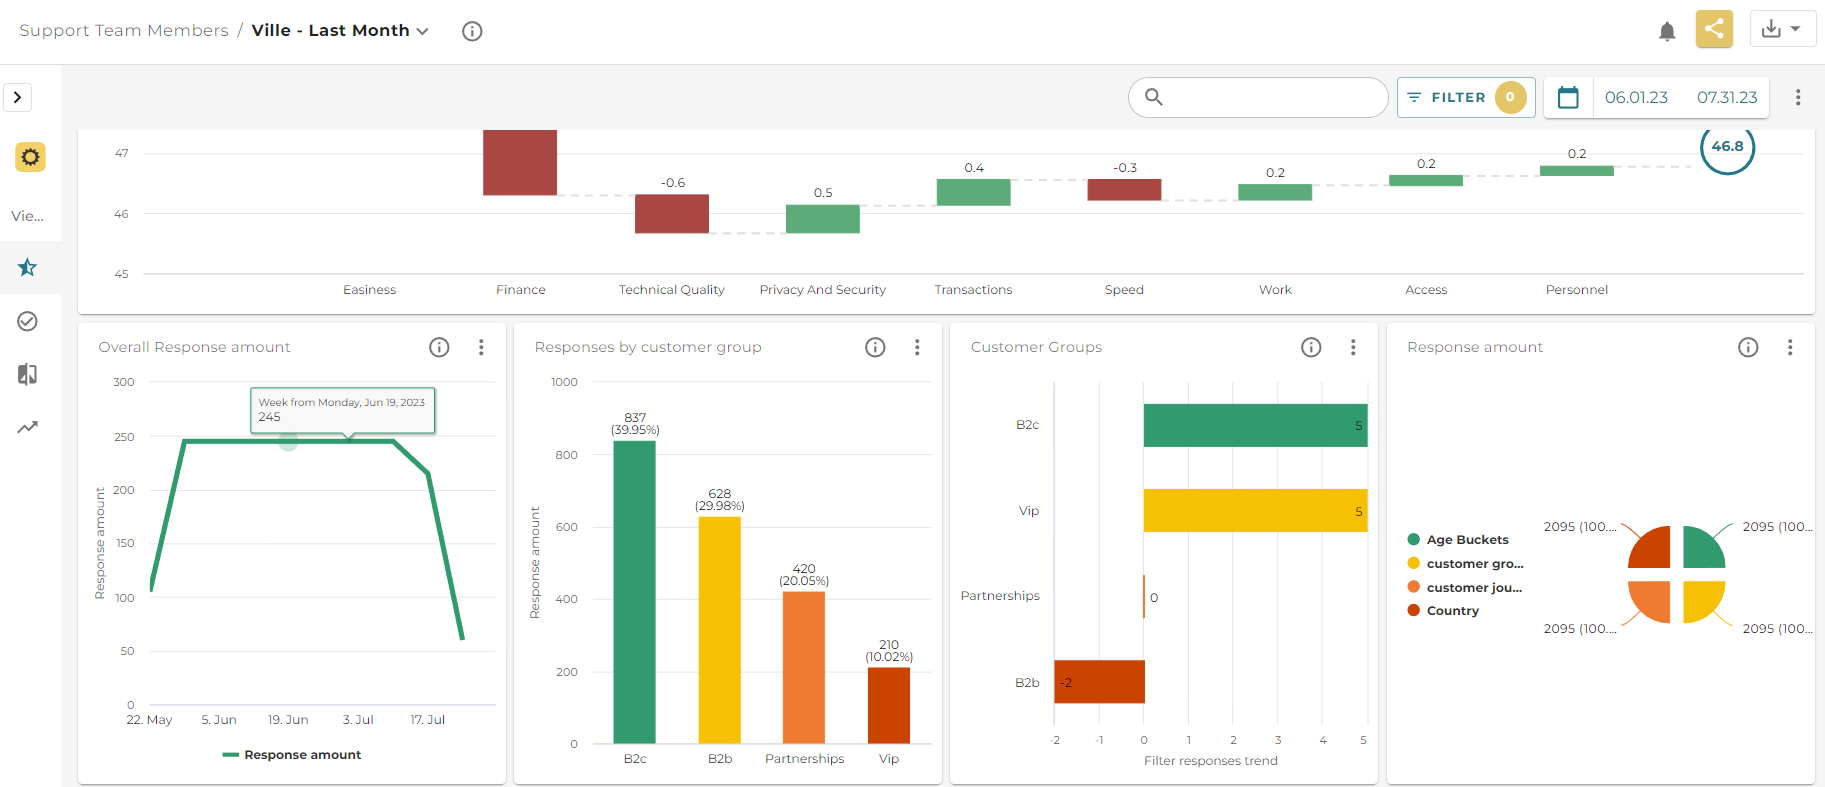Focus the search input field
This screenshot has width=1825, height=787.
pyautogui.click(x=1258, y=97)
